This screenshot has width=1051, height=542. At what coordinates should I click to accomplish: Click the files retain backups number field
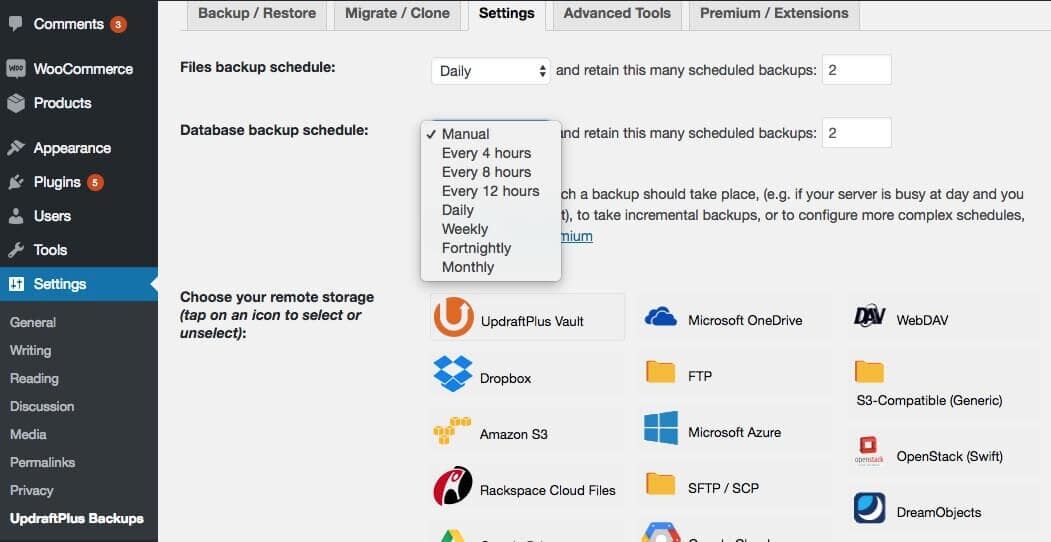click(856, 70)
